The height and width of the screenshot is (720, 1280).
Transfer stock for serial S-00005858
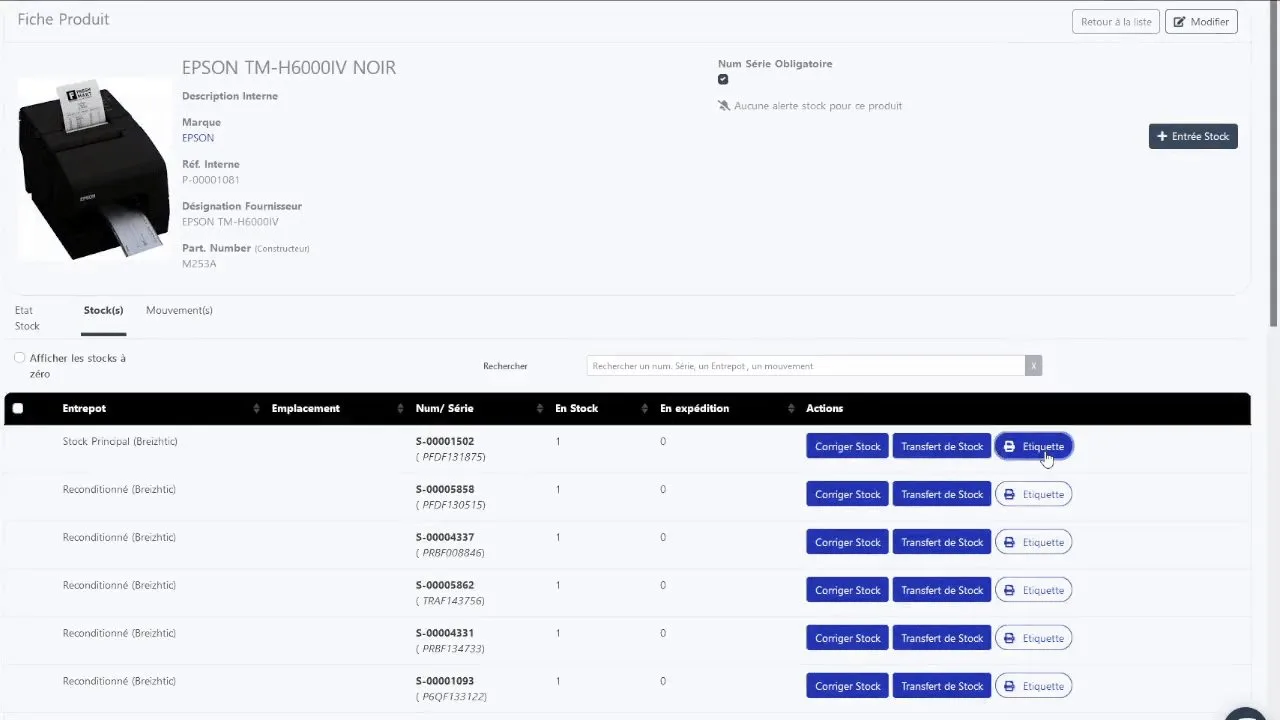coord(942,494)
